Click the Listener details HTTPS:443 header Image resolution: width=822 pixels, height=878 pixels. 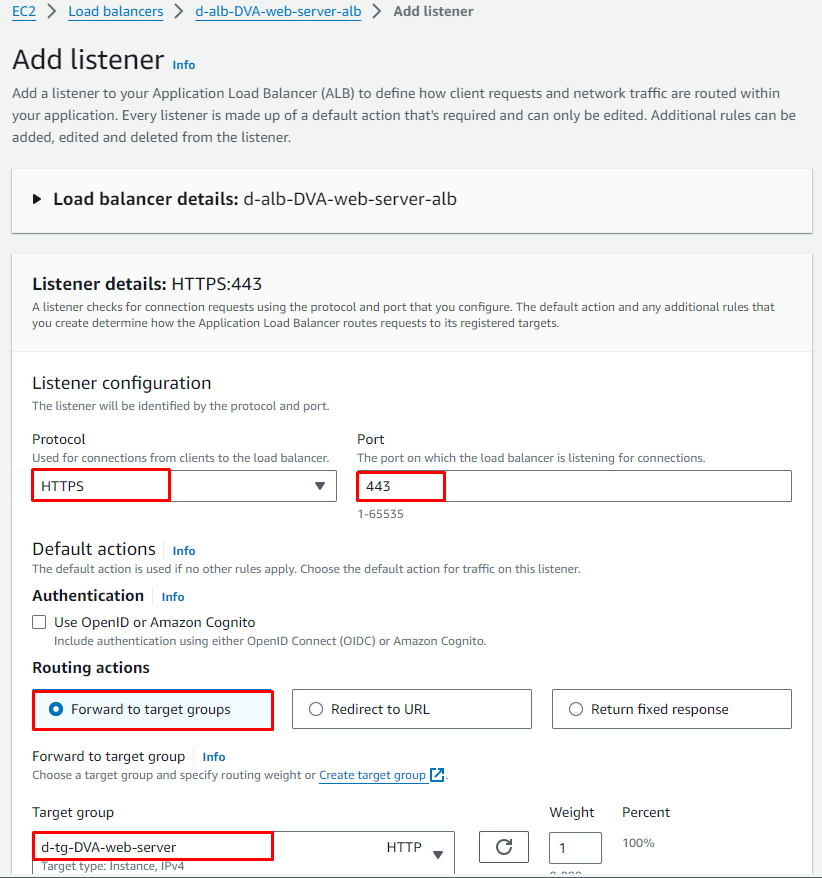[147, 284]
